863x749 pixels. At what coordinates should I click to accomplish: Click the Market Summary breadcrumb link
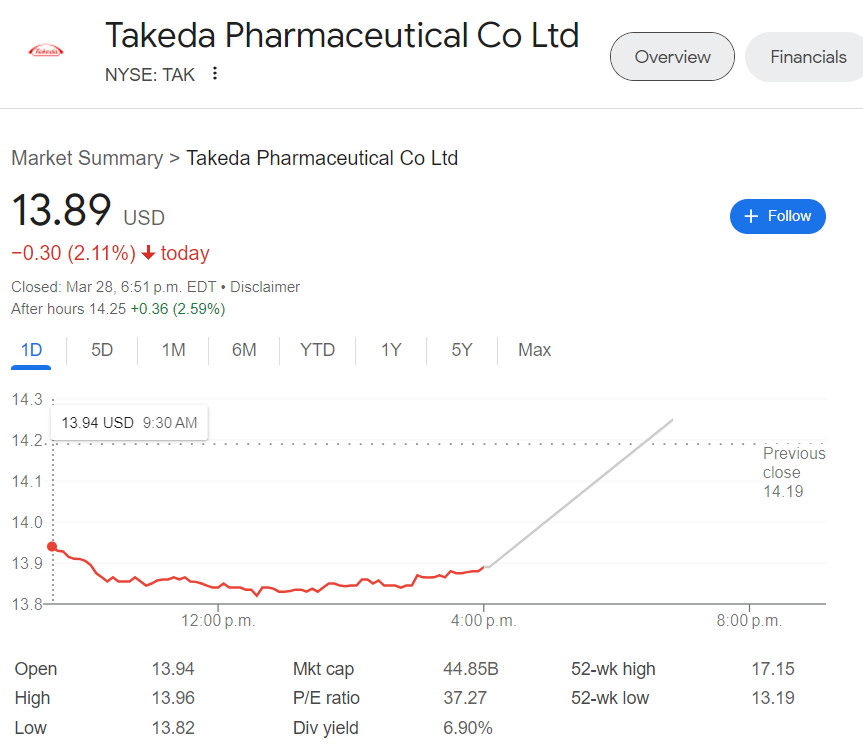tap(87, 158)
